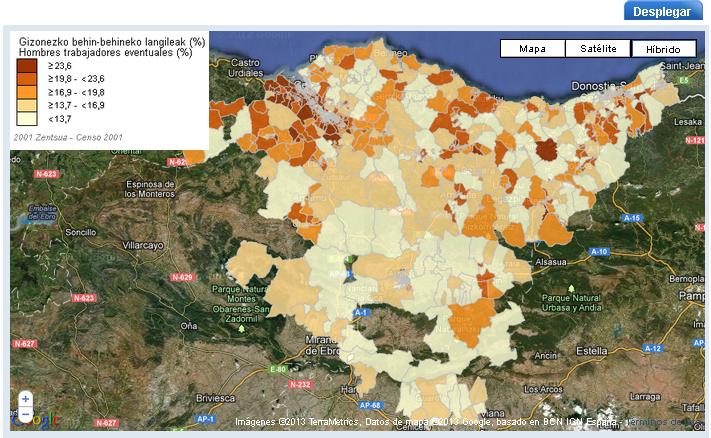The width and height of the screenshot is (711, 438).
Task: Click the Estella city label on map
Action: pyautogui.click(x=593, y=351)
